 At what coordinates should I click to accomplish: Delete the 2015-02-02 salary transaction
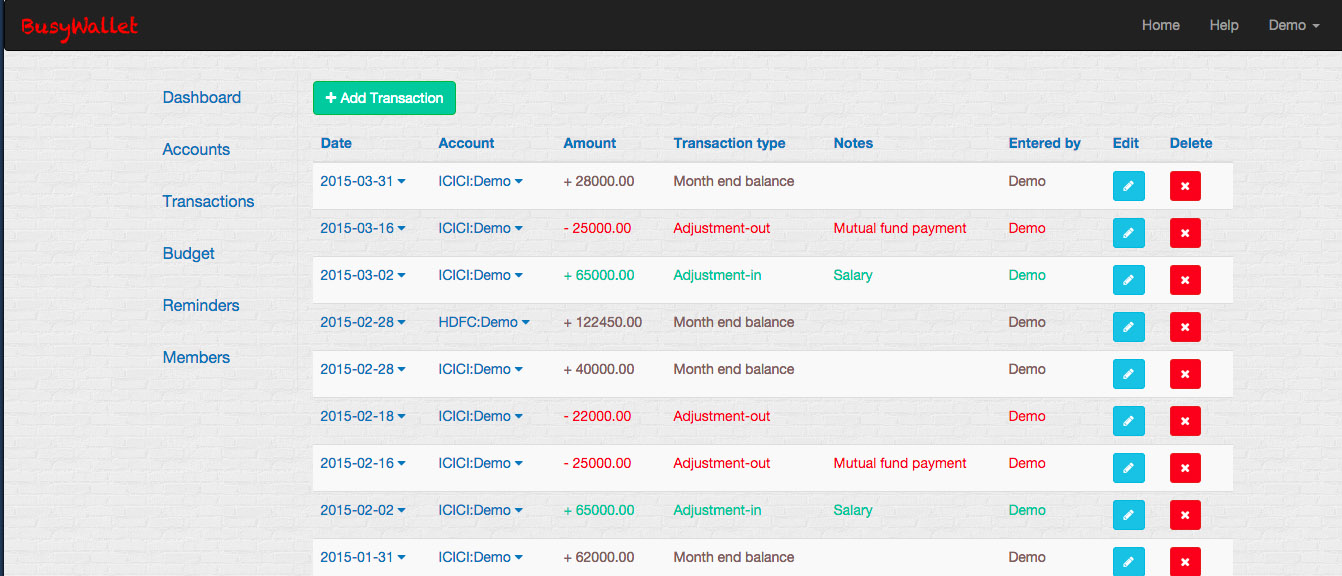[1185, 515]
